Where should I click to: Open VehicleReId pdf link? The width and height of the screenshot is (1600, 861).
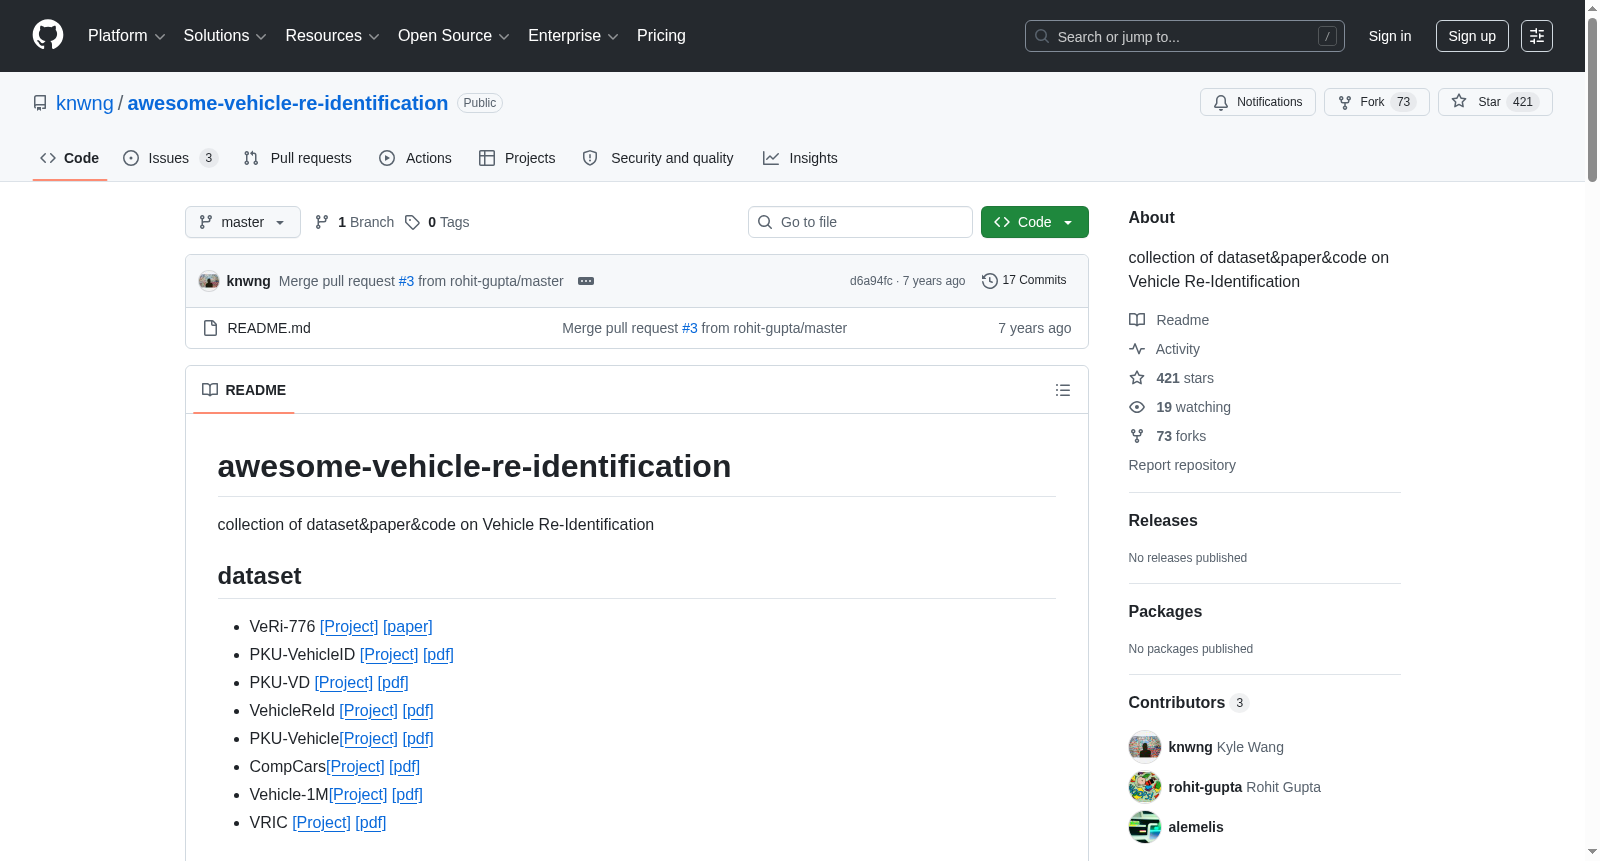tap(418, 710)
